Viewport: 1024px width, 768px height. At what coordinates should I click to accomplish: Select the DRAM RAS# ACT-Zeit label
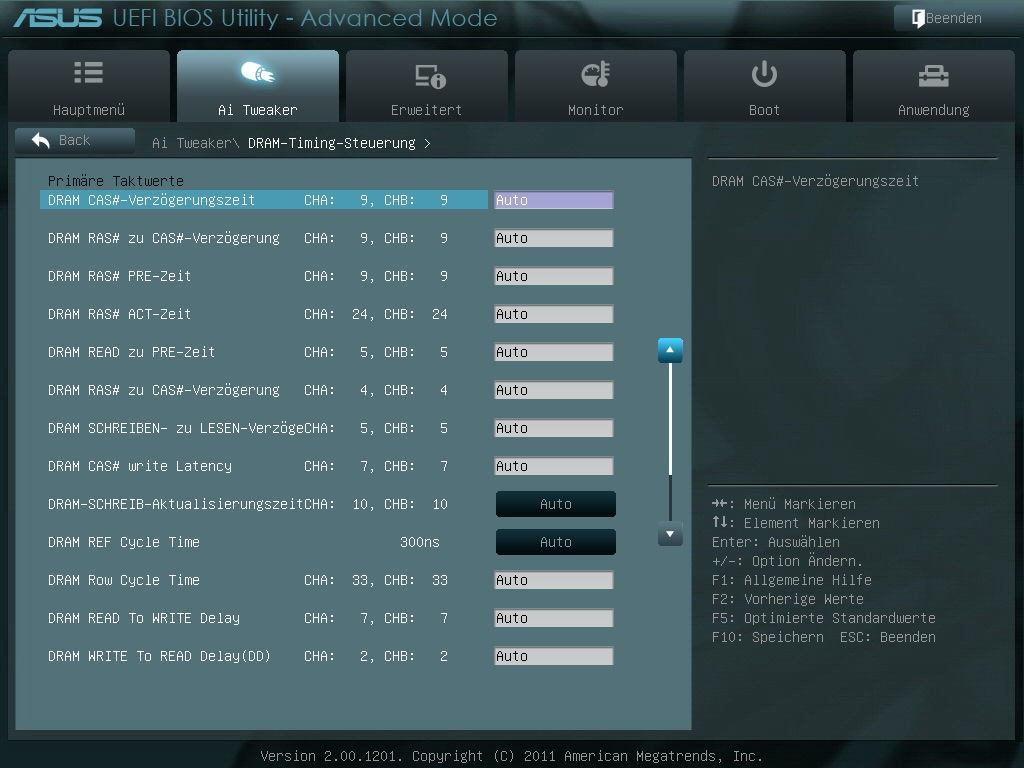coord(120,314)
